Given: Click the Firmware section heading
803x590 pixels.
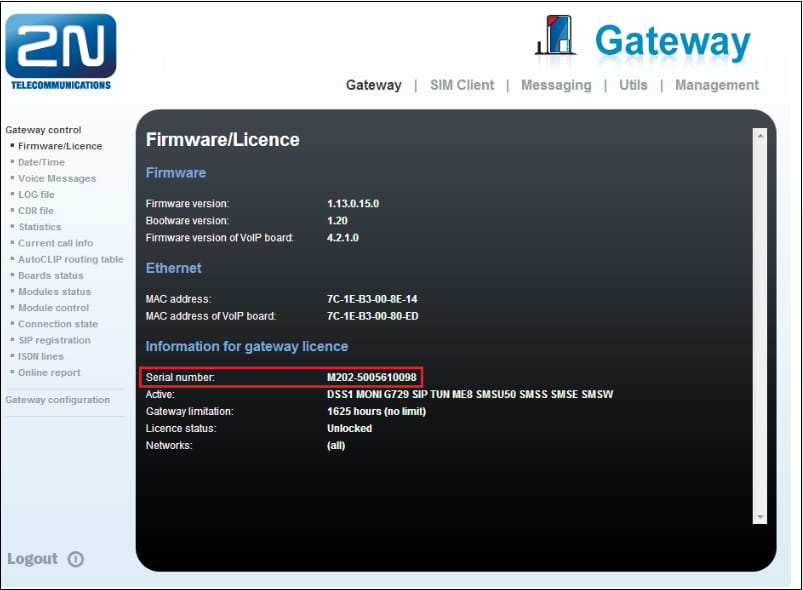Looking at the screenshot, I should pyautogui.click(x=176, y=173).
